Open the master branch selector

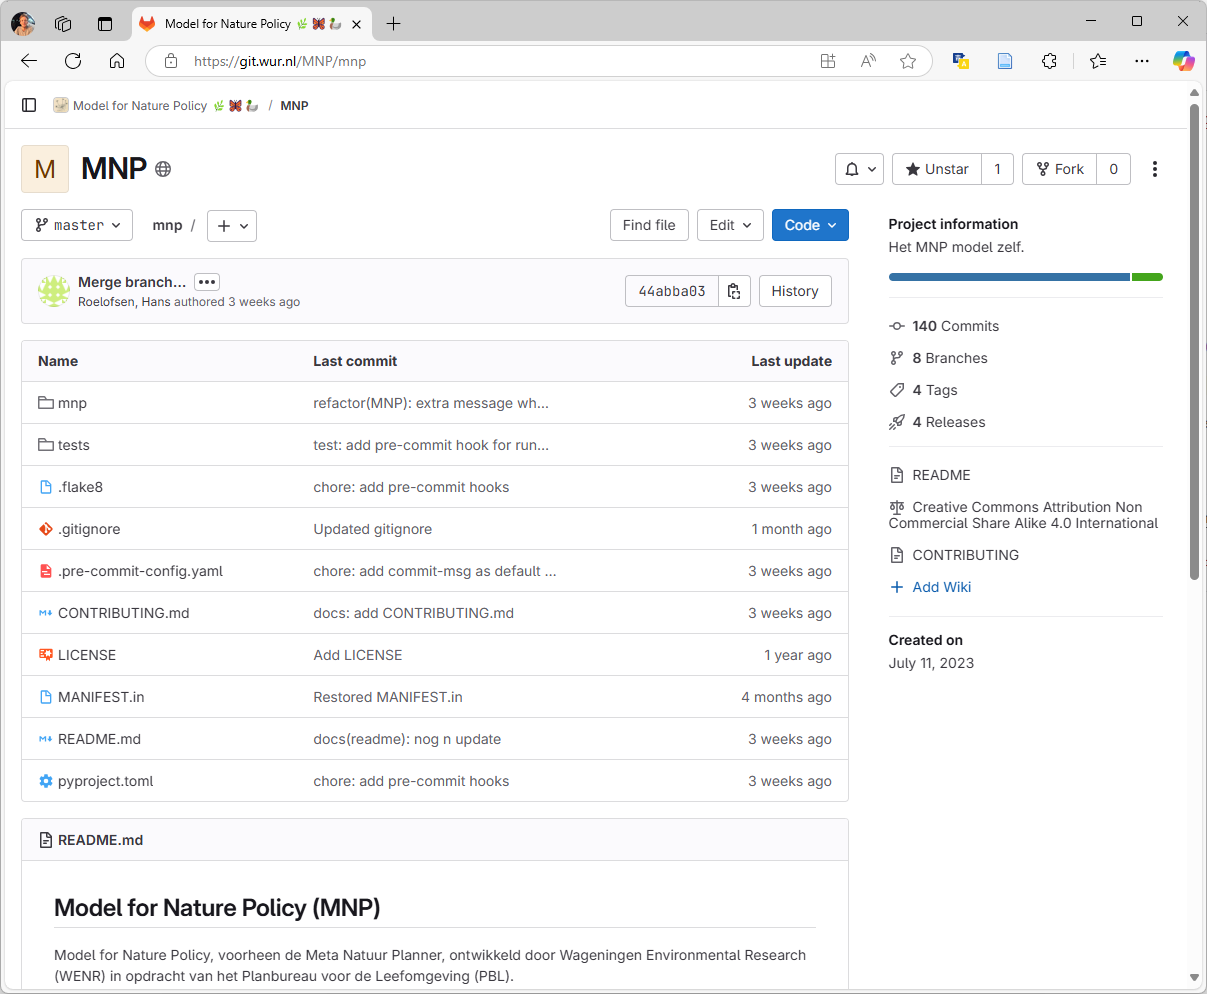(x=77, y=225)
